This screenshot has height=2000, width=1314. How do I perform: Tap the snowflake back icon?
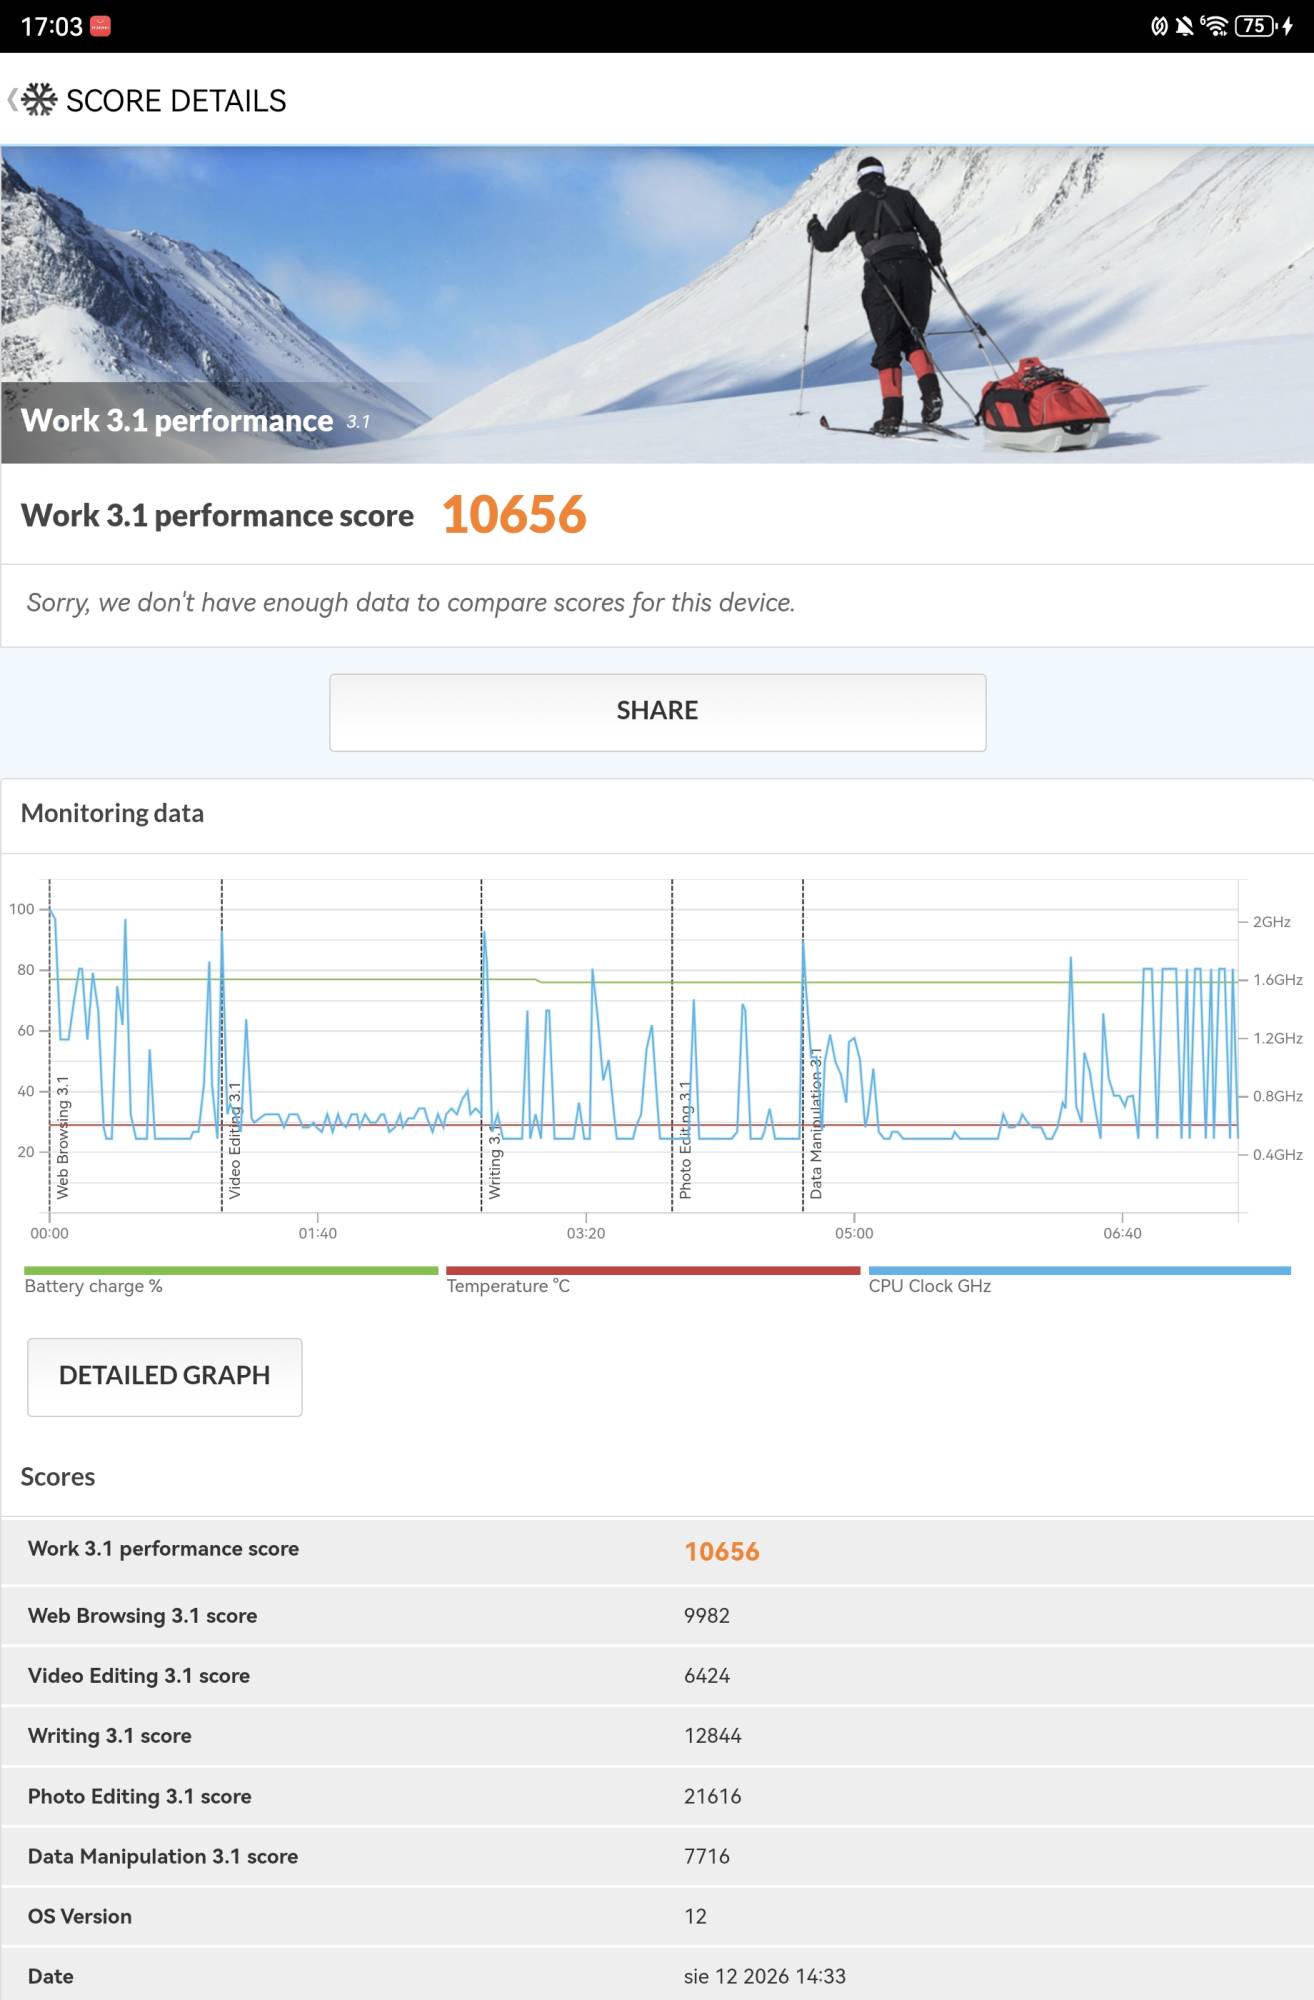pos(38,100)
